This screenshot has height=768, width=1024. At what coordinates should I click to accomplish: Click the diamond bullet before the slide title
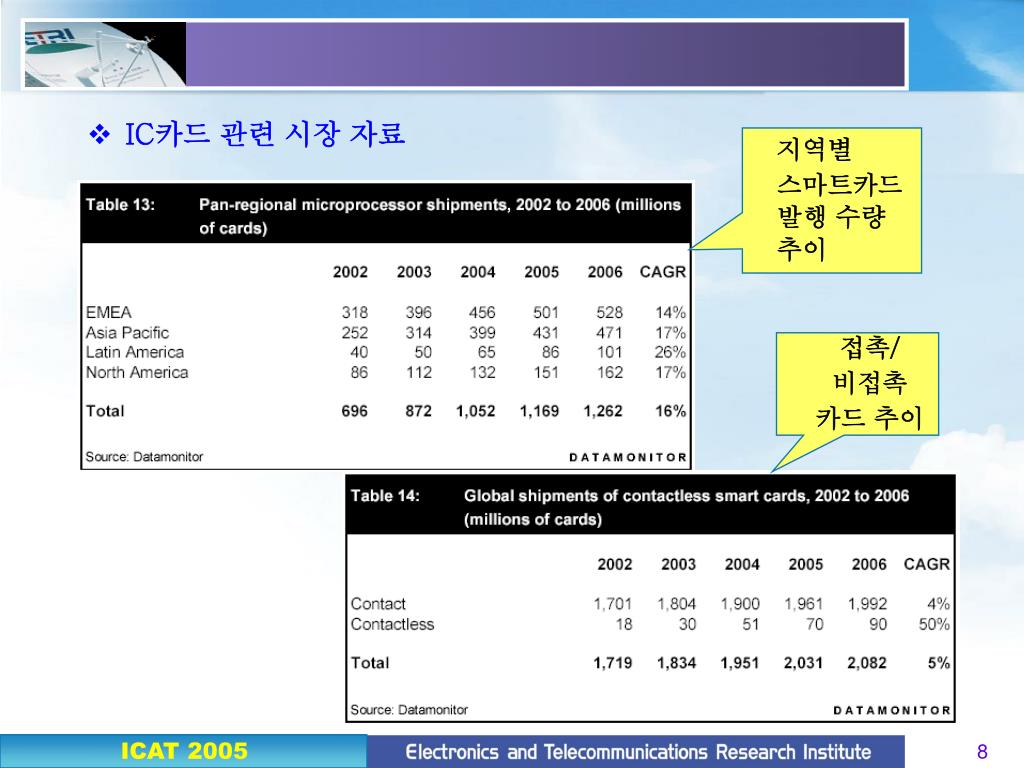click(100, 135)
